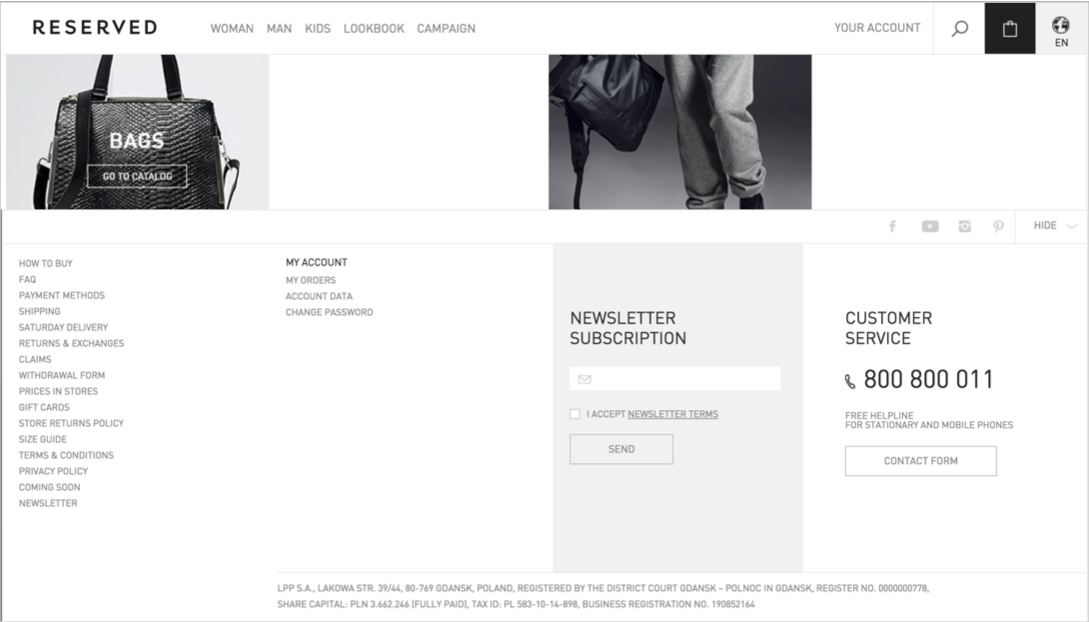This screenshot has height=622, width=1089.
Task: Open the shopping bag cart icon
Action: 1010,28
